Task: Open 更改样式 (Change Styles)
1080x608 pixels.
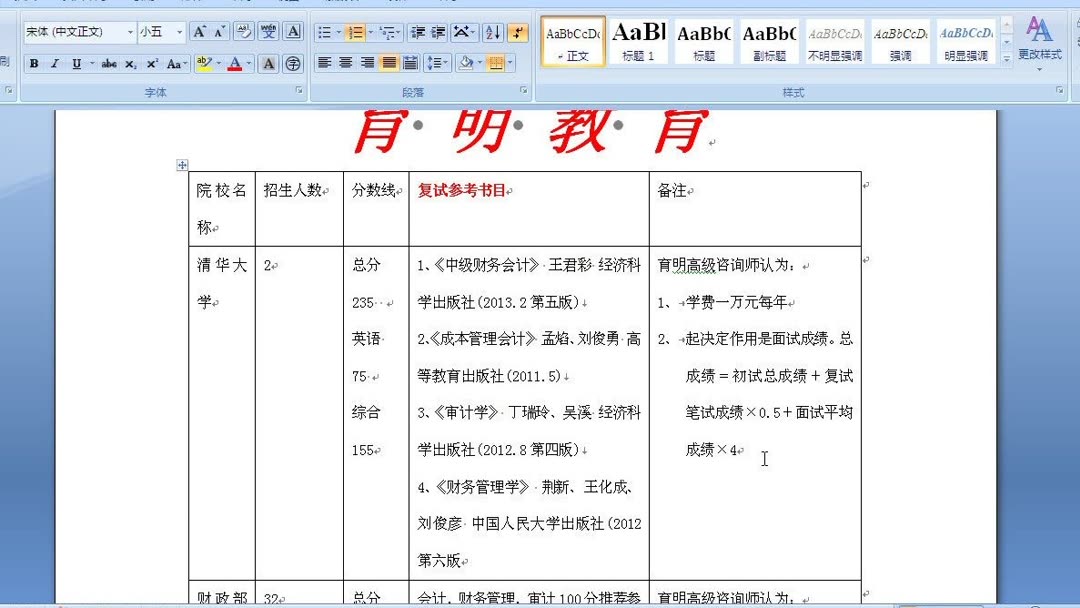Action: coord(1040,42)
